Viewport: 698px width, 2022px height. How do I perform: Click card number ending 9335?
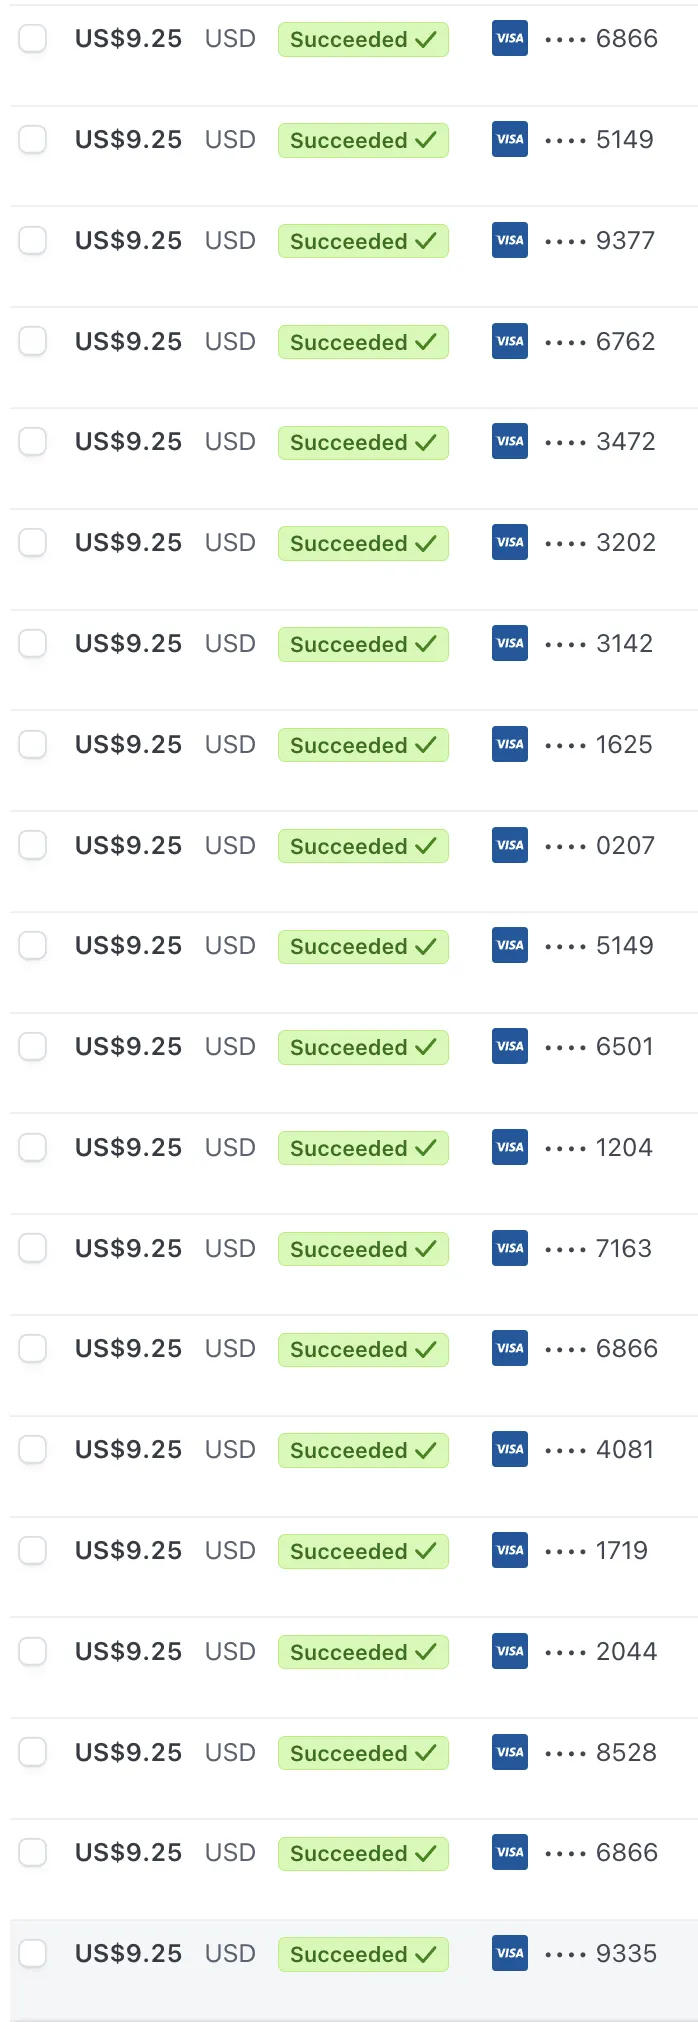[601, 1953]
